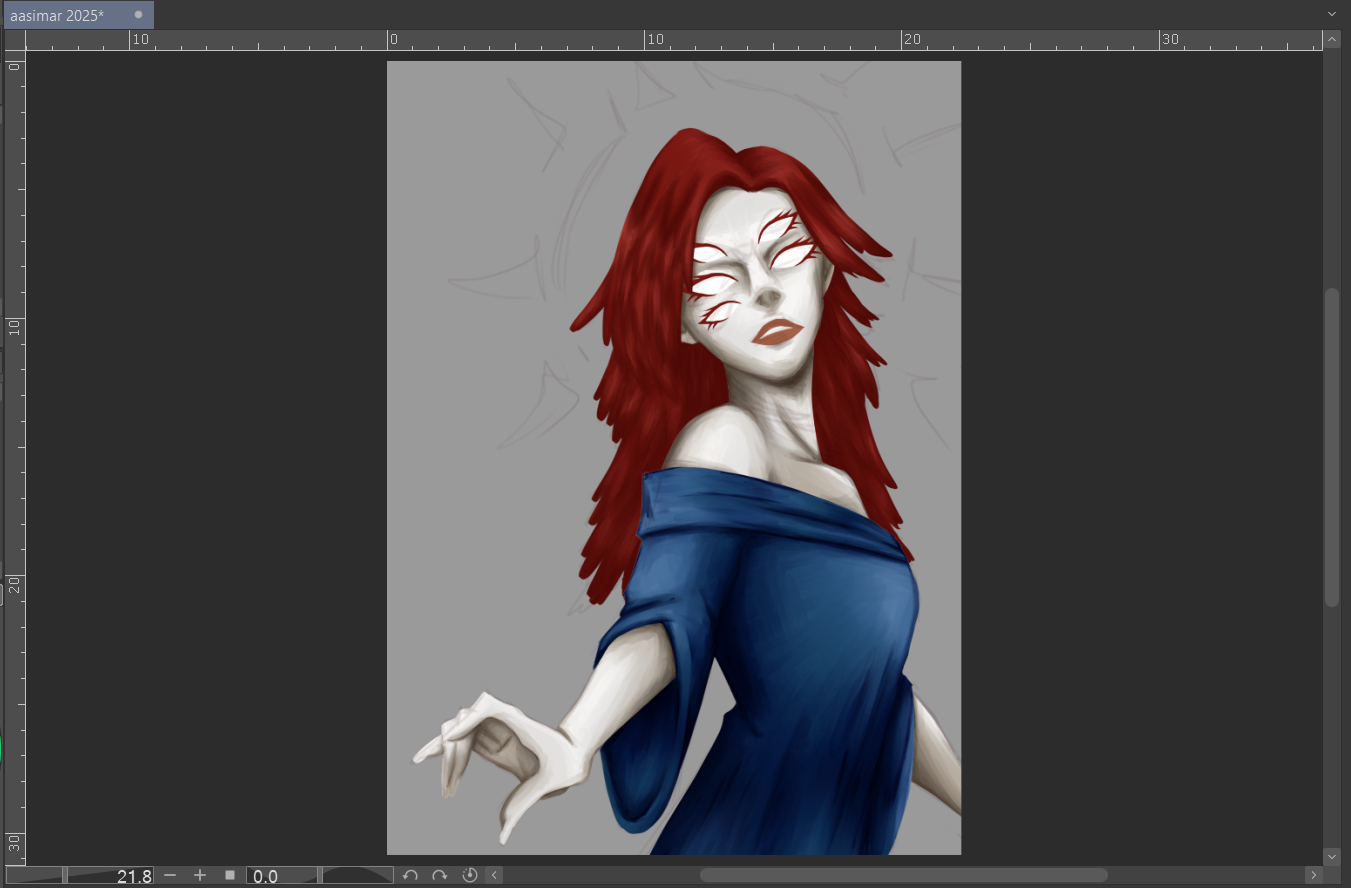This screenshot has height=888, width=1351.
Task: Click the zoom out minus icon
Action: pos(170,876)
